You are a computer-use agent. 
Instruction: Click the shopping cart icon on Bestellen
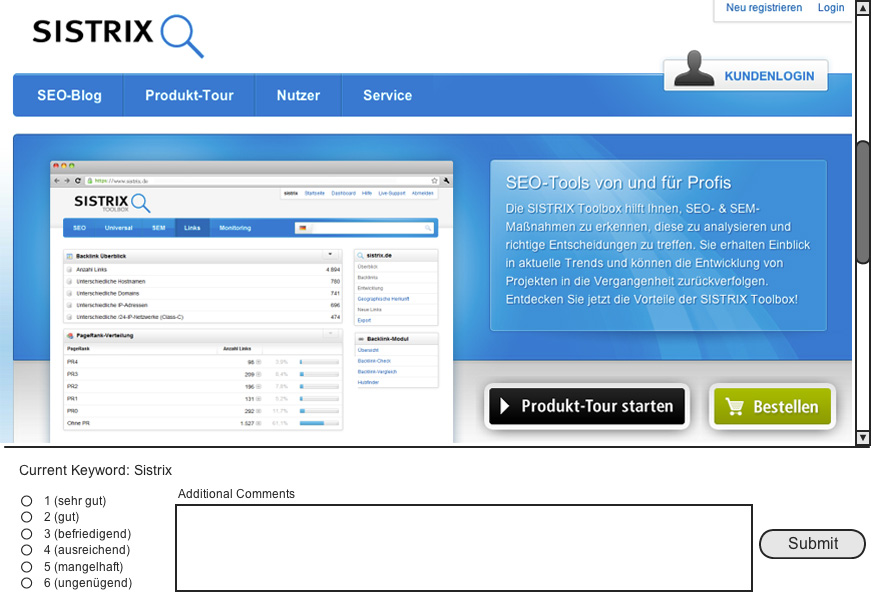(735, 407)
